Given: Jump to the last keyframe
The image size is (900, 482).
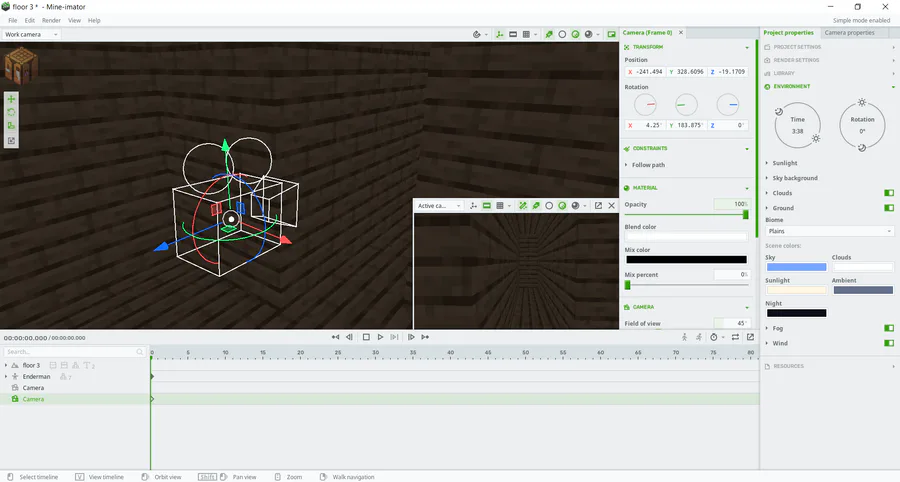Looking at the screenshot, I should click(425, 337).
